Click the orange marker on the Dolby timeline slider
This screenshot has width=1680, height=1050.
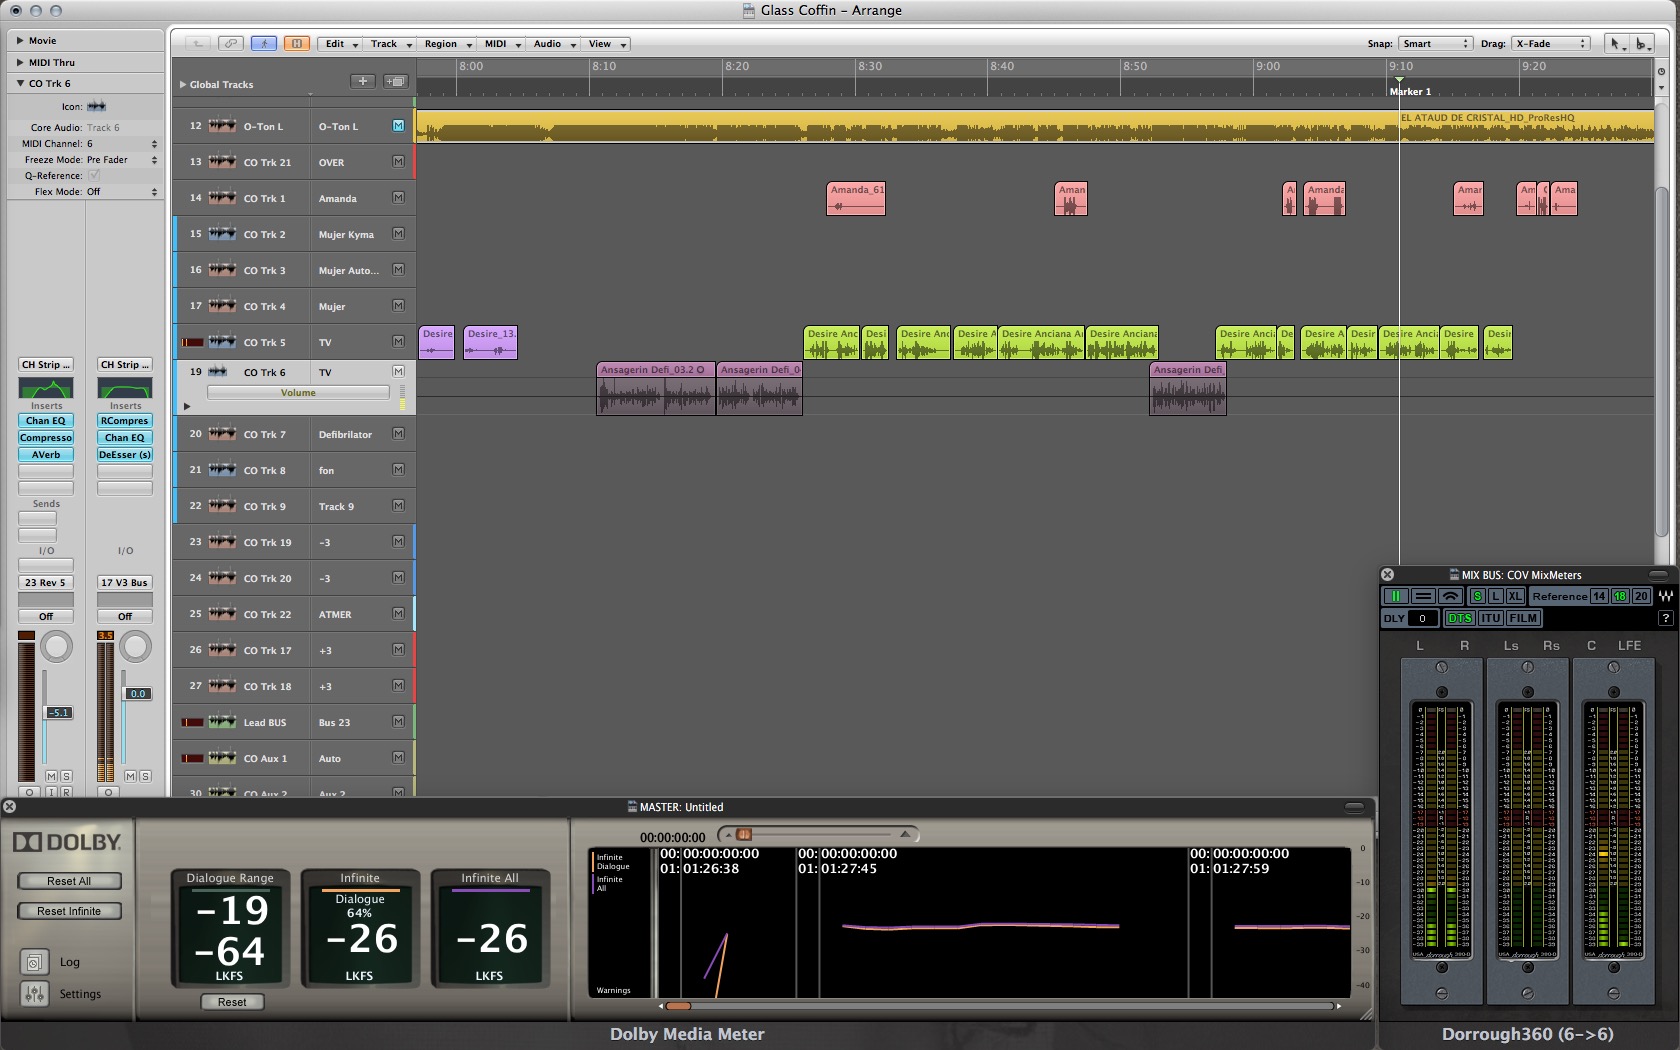[743, 834]
